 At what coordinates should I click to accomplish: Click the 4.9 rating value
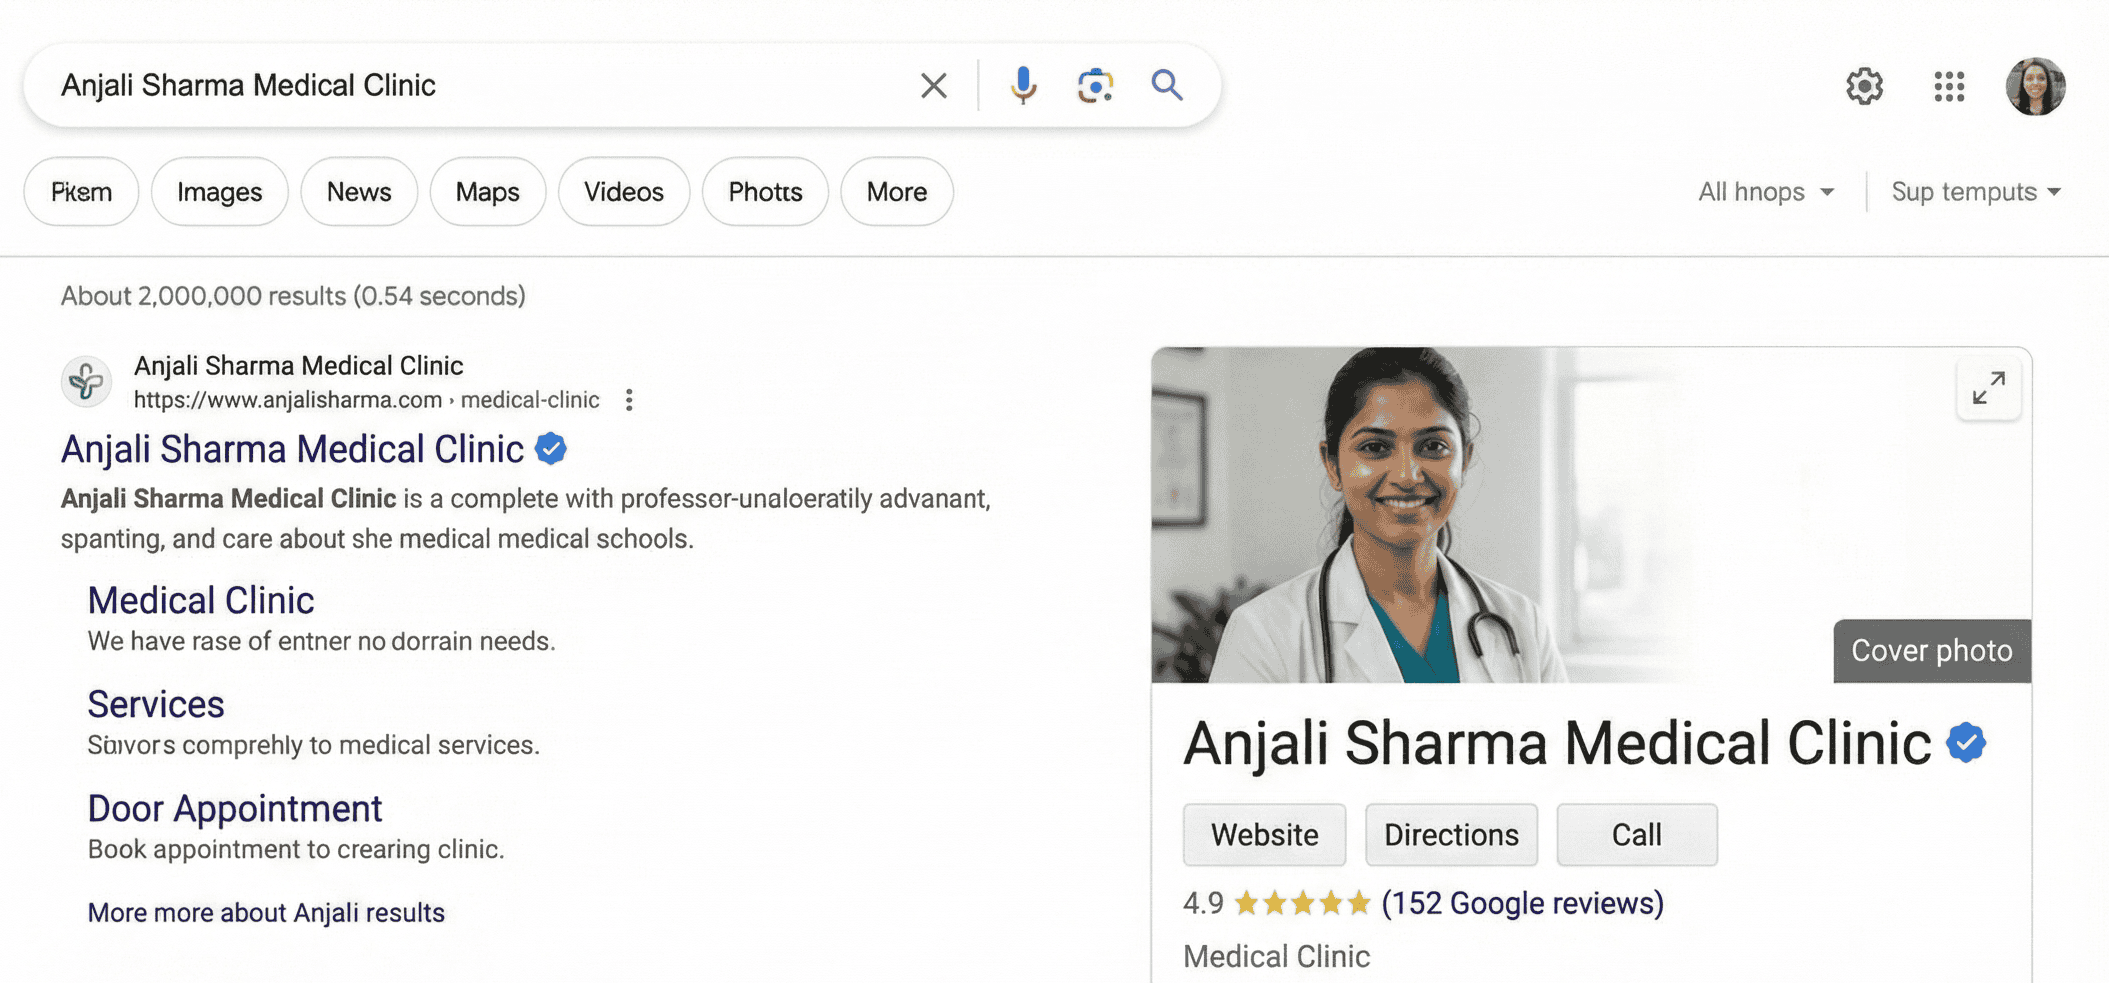pos(1203,903)
